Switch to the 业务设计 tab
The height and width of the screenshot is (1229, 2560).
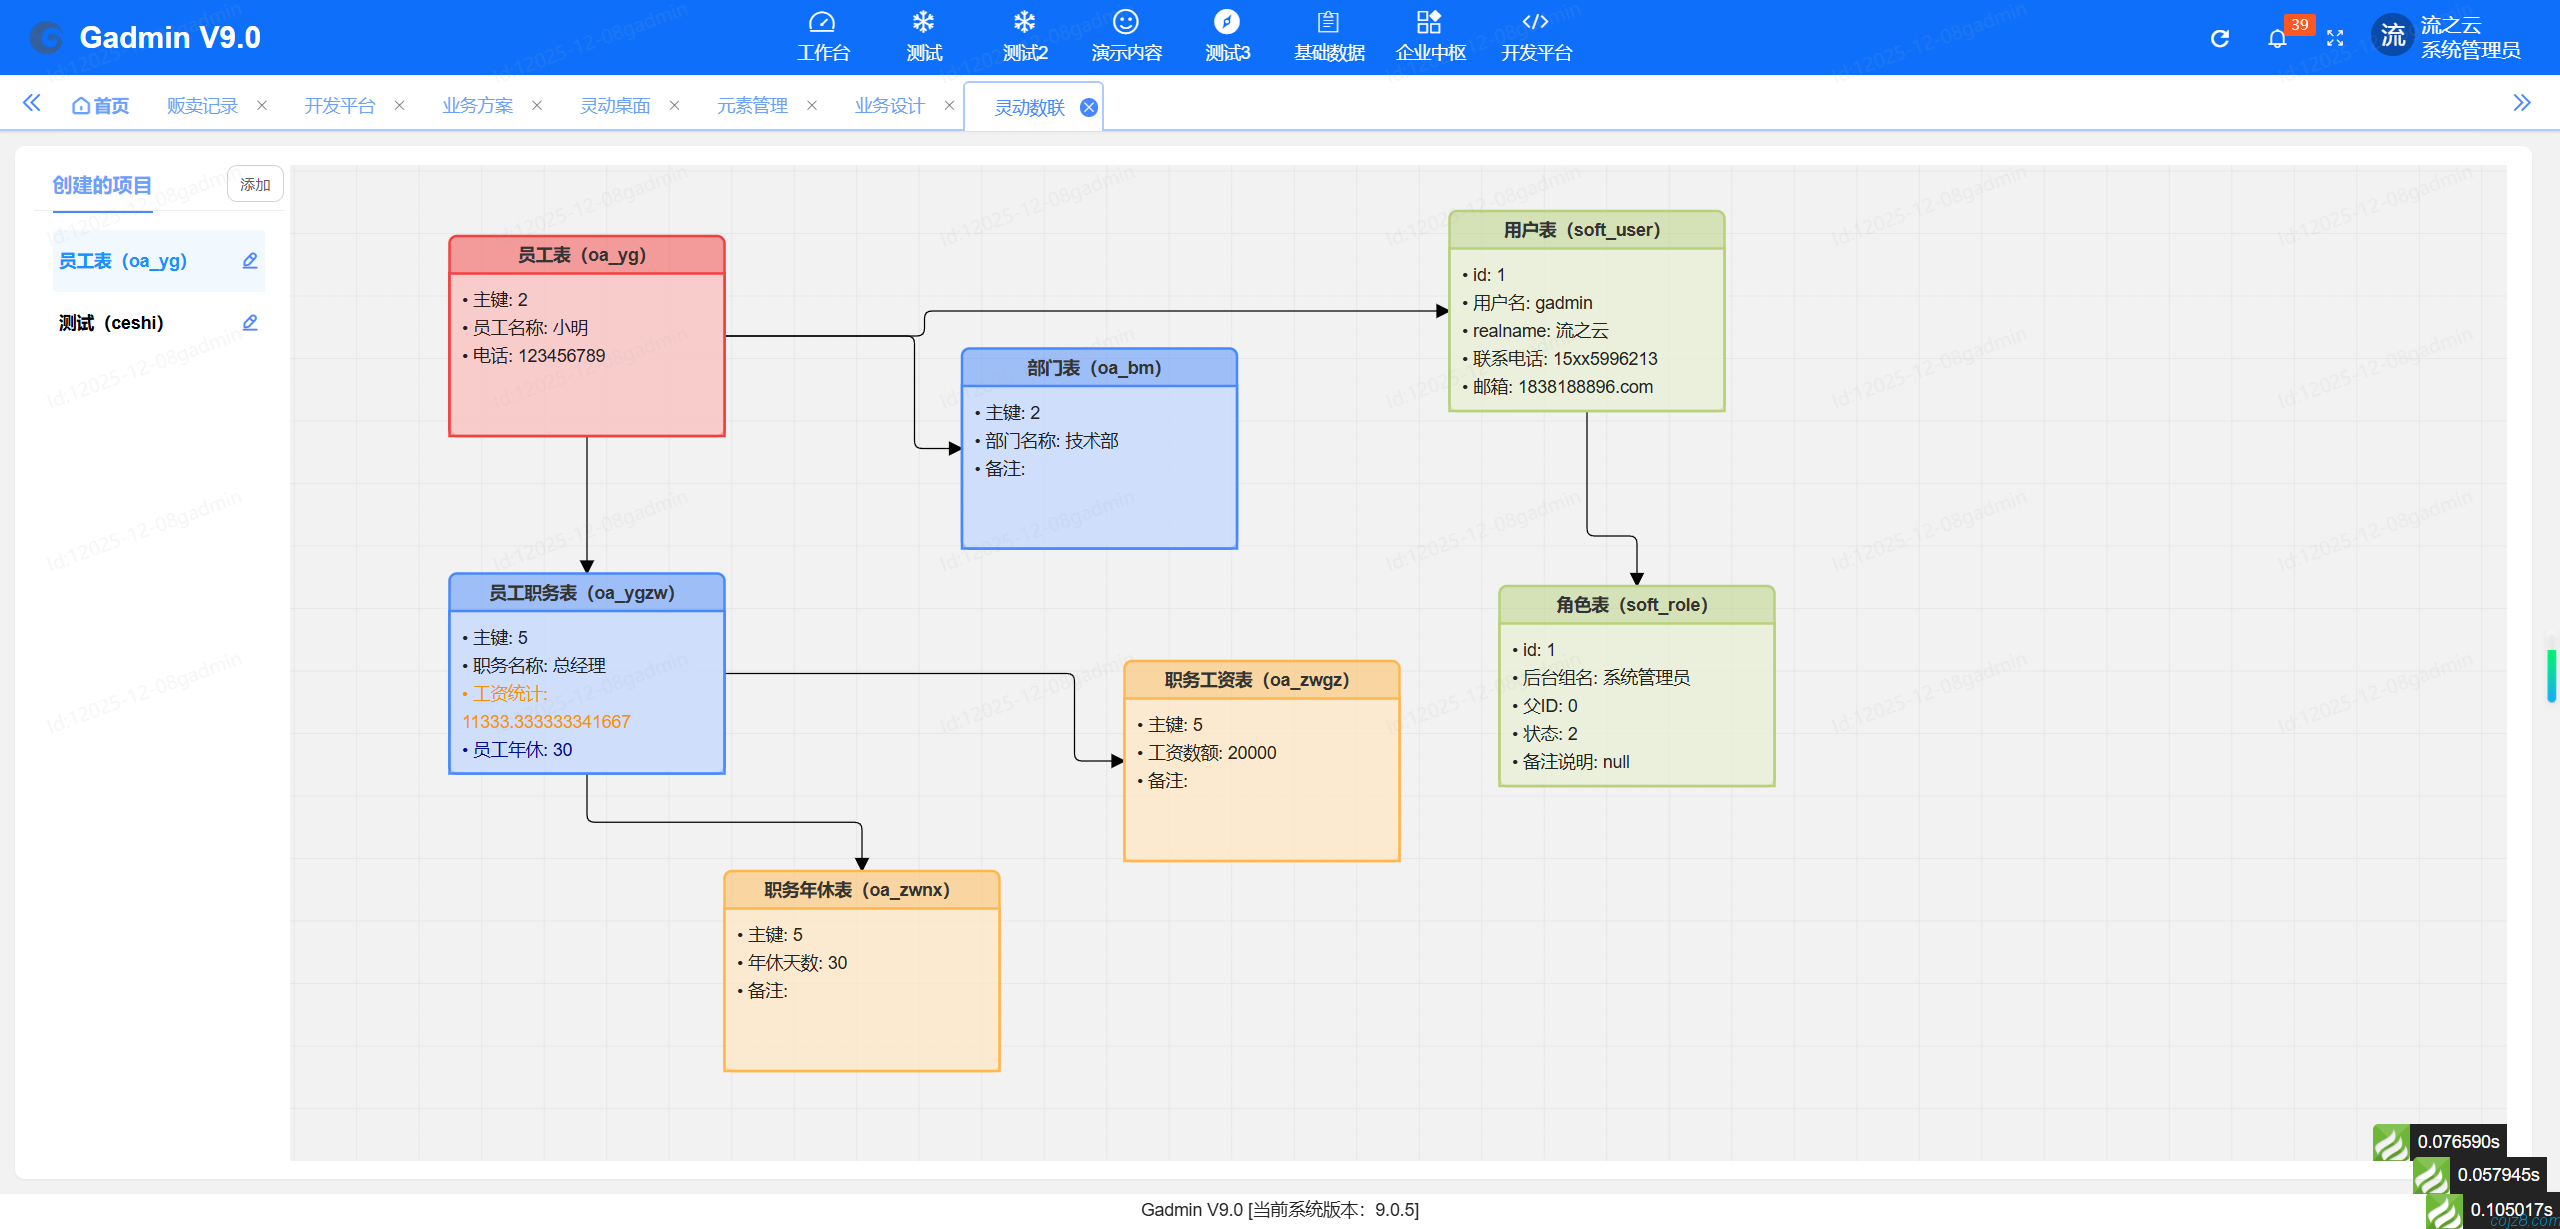click(889, 106)
